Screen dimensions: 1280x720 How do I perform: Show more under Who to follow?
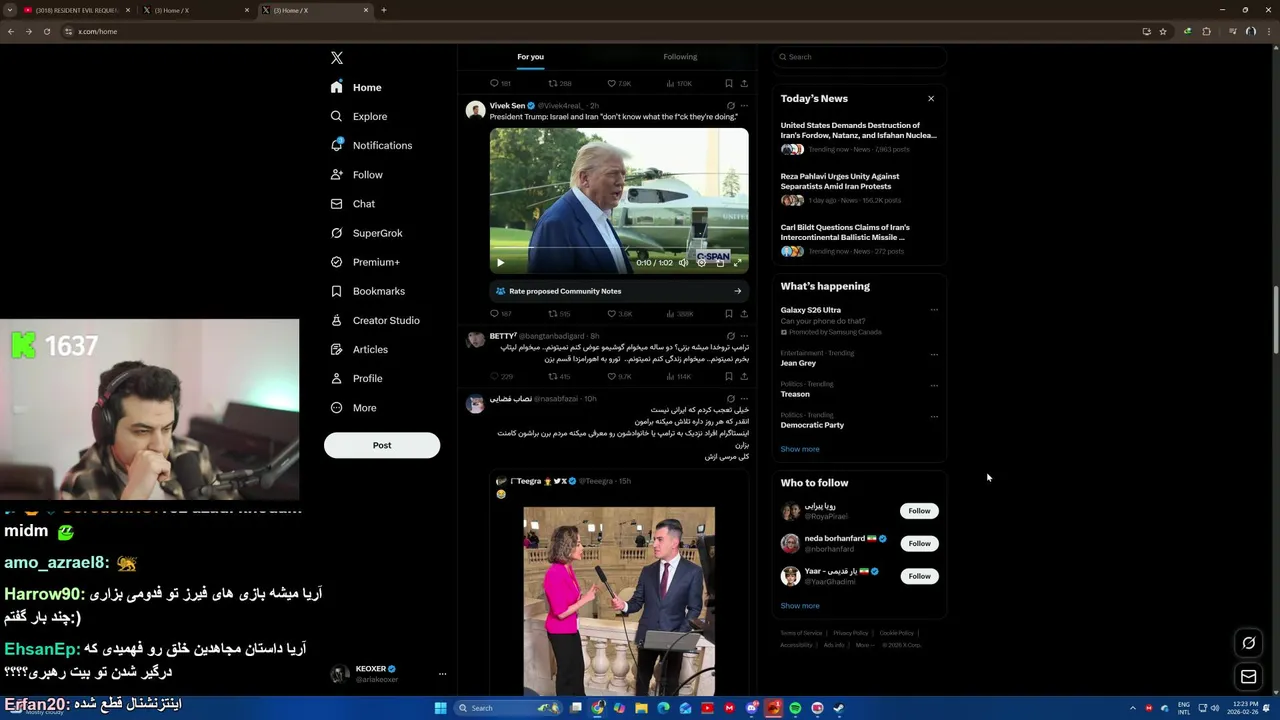click(x=800, y=606)
